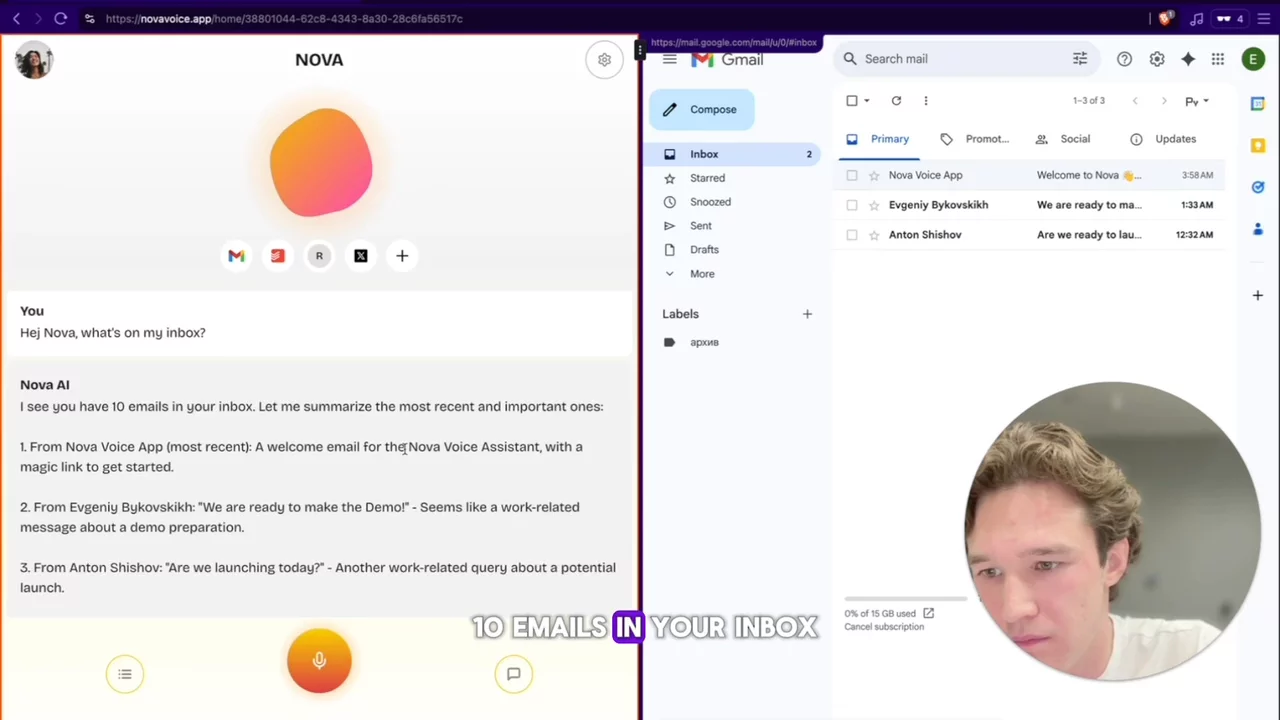The height and width of the screenshot is (720, 1280).
Task: Go back in browser history
Action: [x=16, y=18]
